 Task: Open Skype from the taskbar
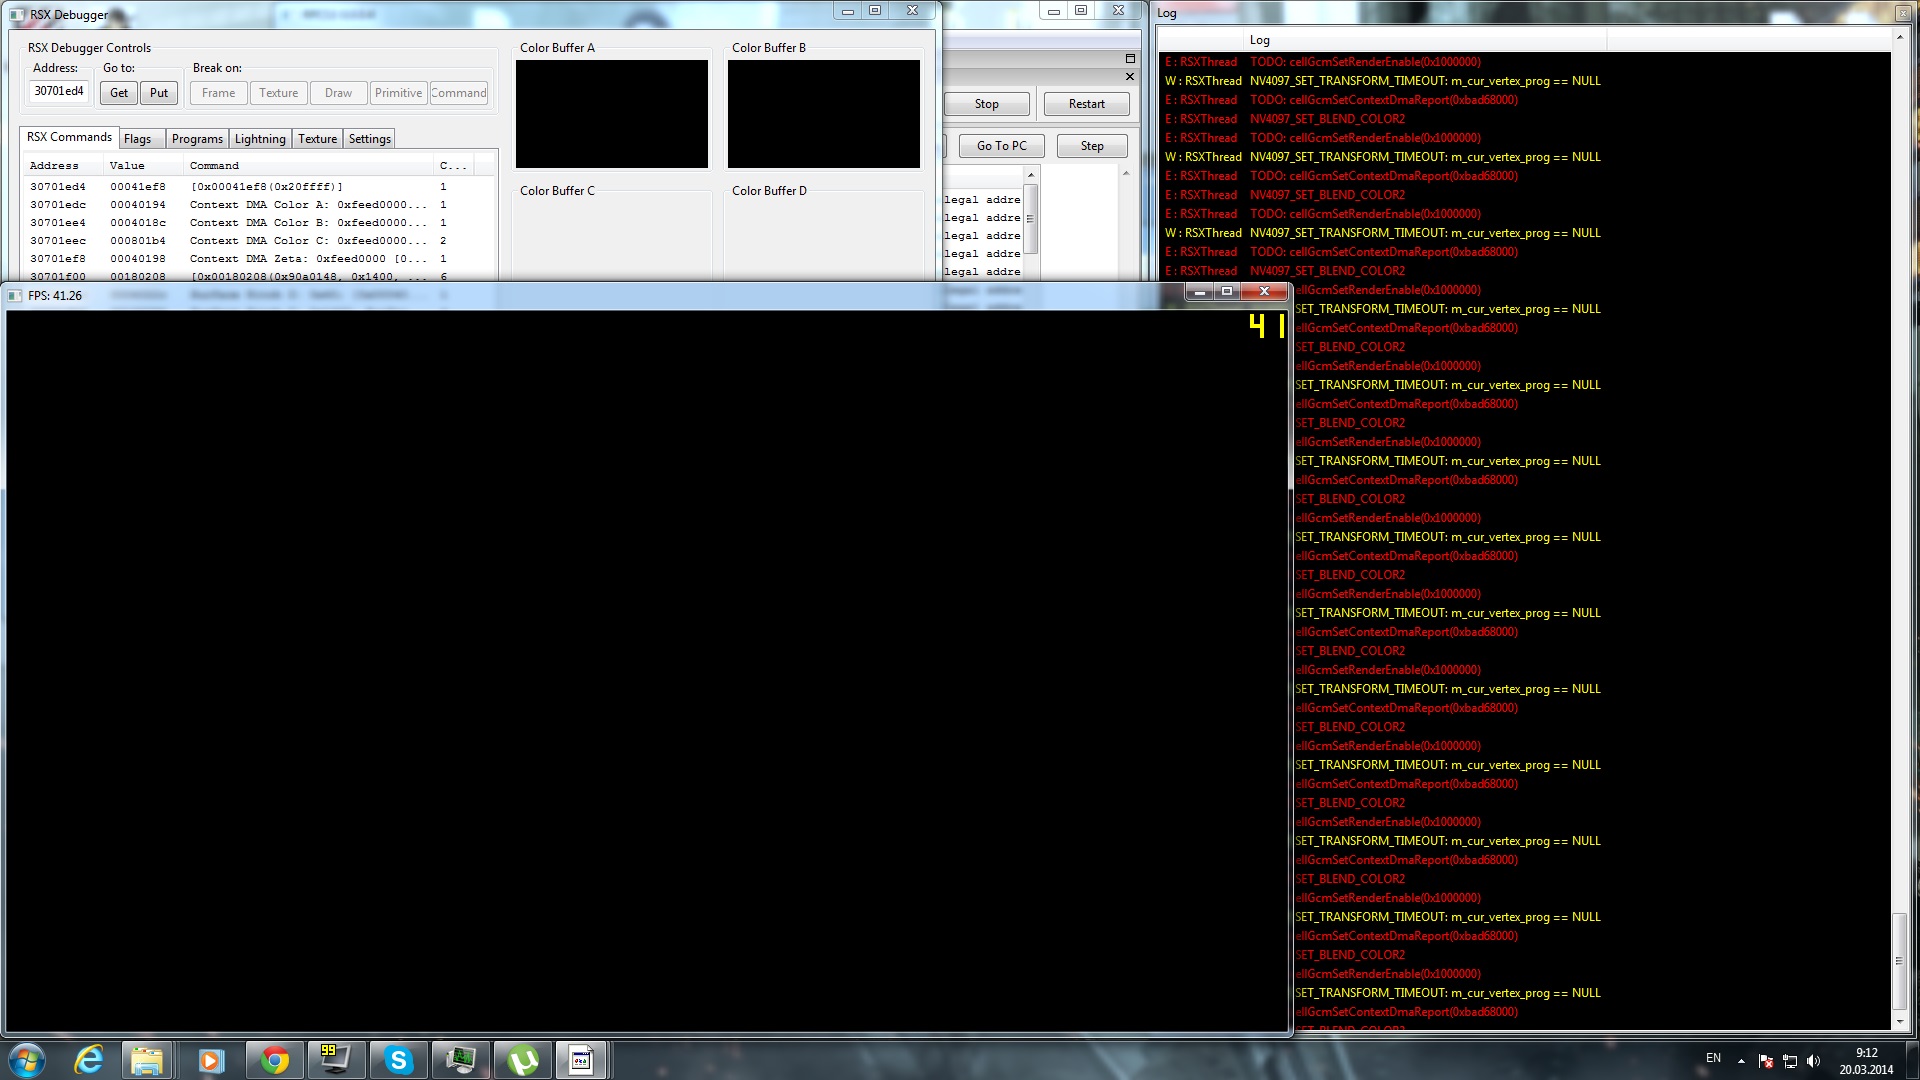point(398,1060)
